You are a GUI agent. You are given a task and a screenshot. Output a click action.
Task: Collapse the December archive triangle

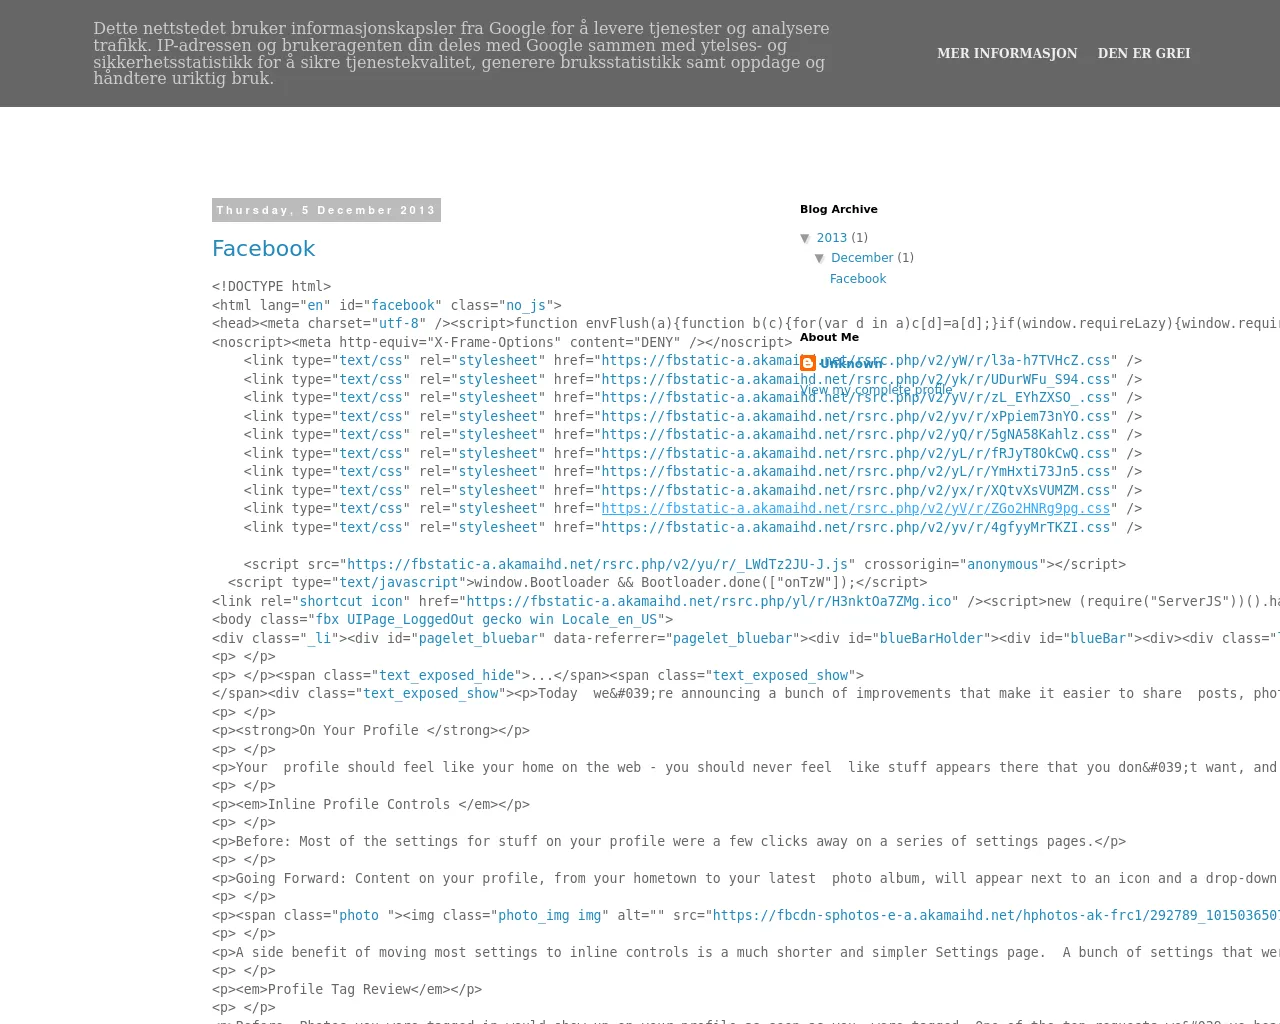819,258
